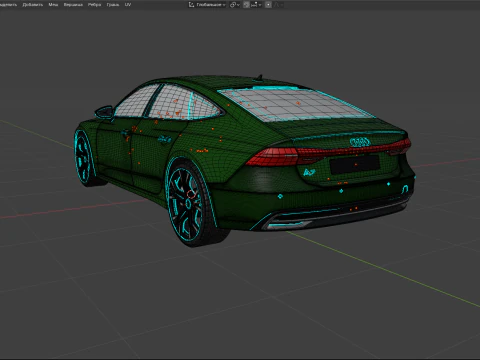Open the Вершина (Vertex) menu
Viewport: 480px width, 360px height.
click(x=73, y=5)
